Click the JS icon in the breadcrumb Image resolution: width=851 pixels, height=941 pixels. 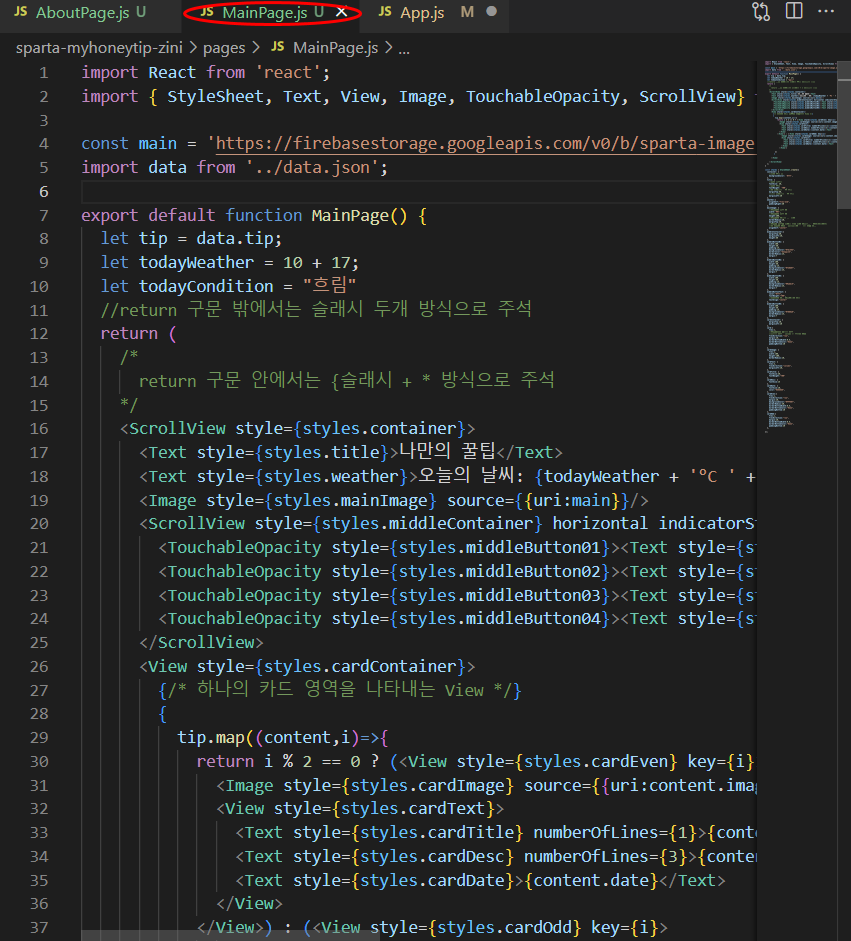click(x=278, y=47)
